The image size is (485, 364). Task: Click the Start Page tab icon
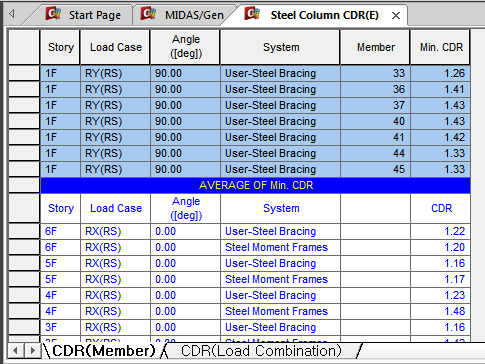54,14
